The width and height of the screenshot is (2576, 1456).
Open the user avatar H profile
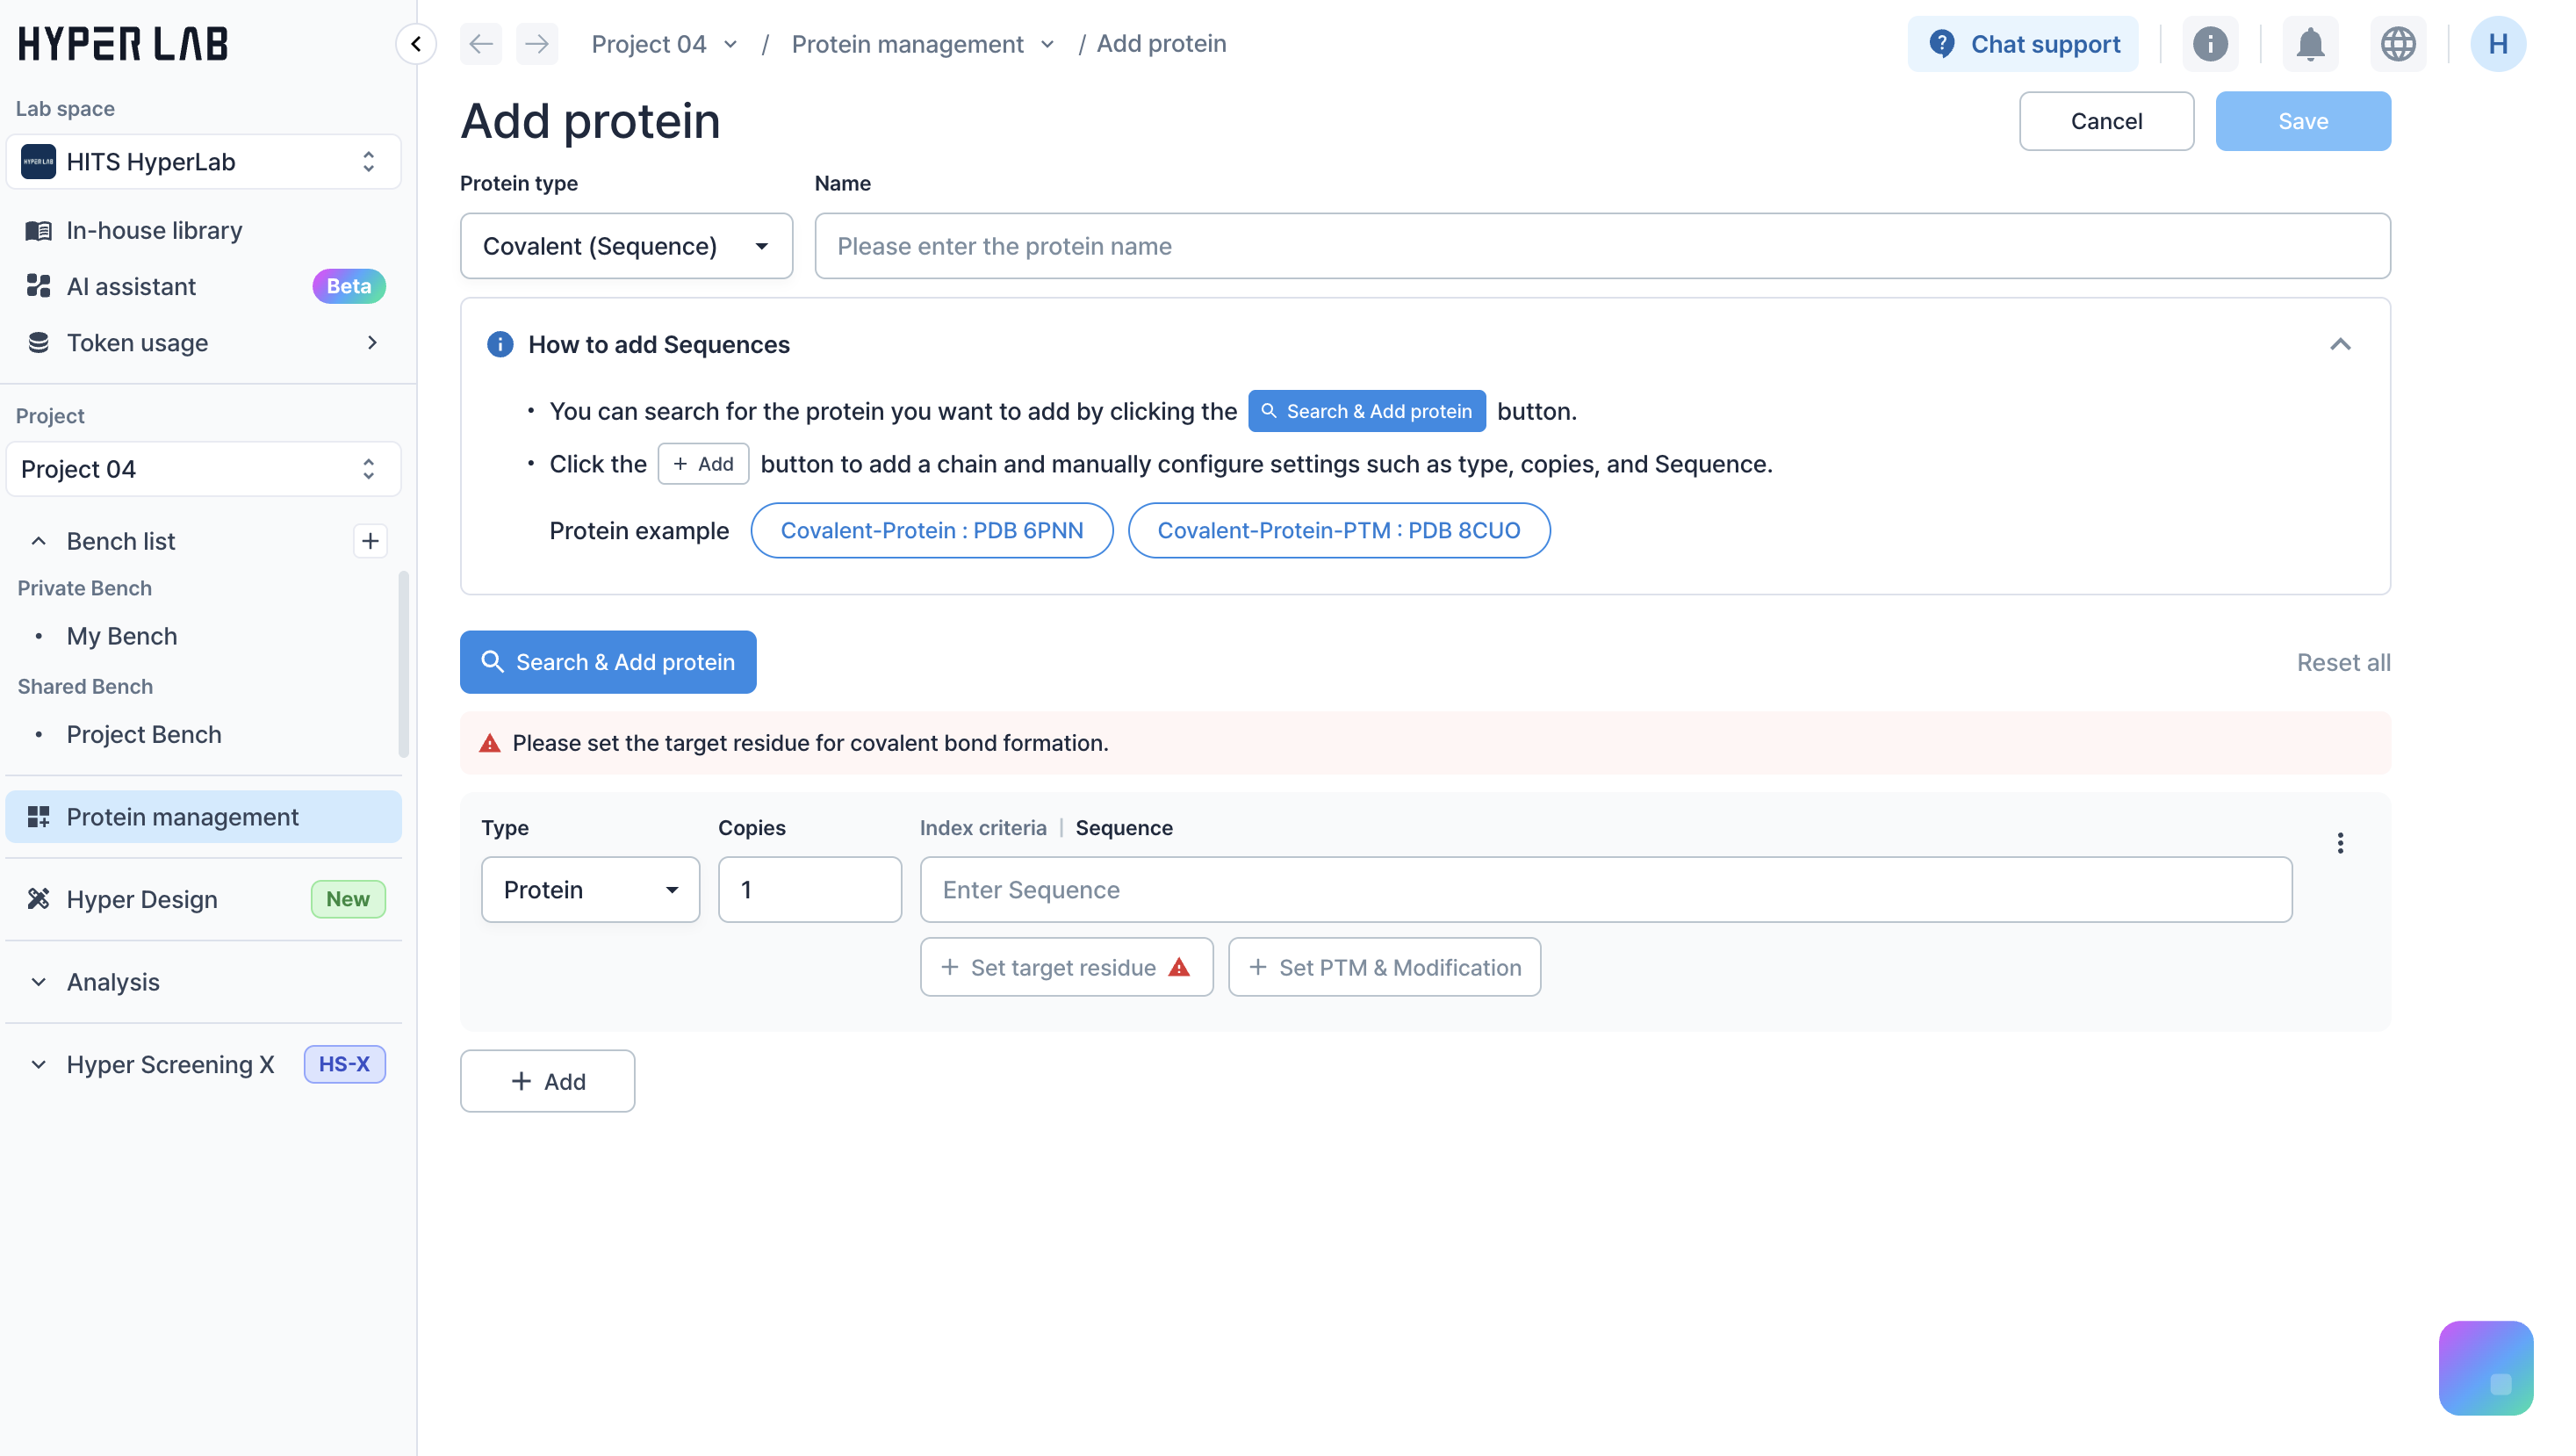click(2497, 44)
